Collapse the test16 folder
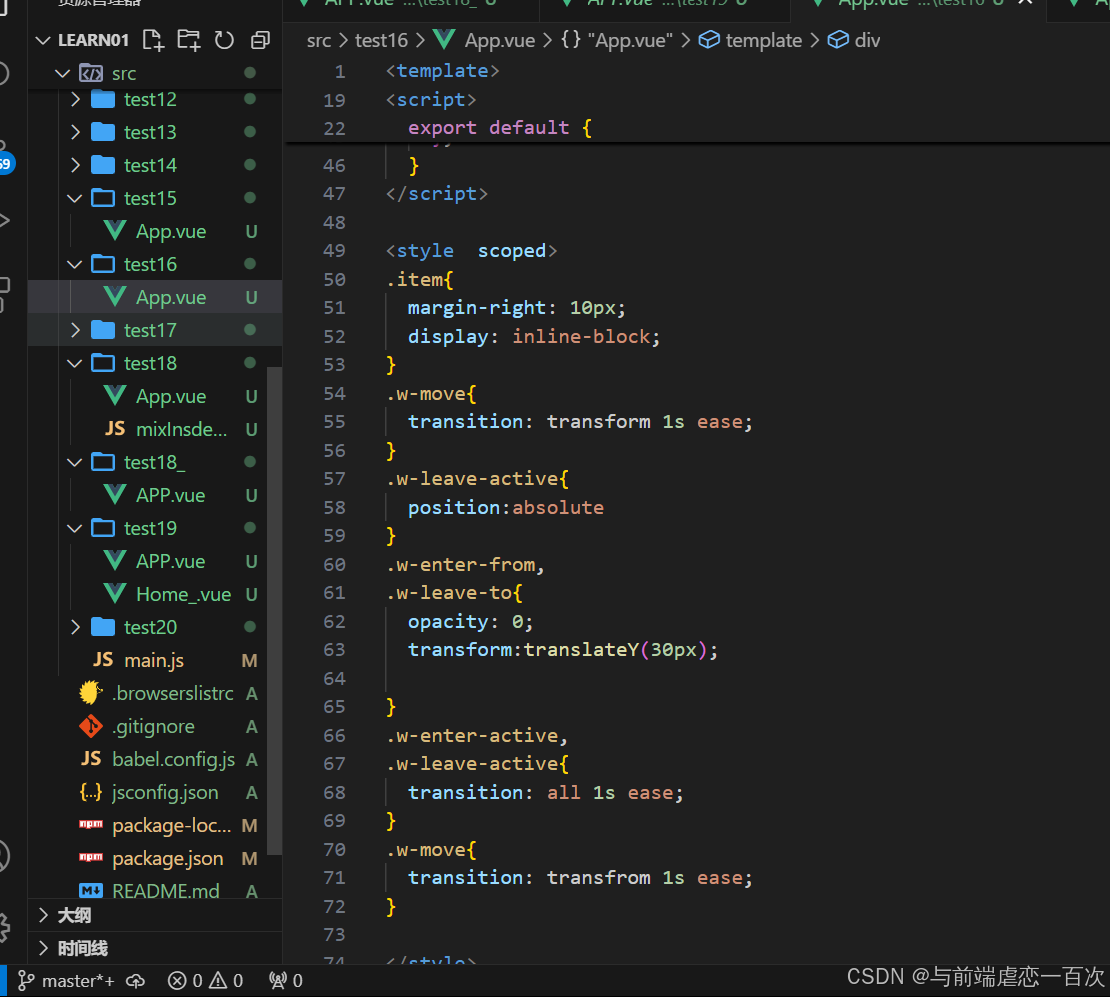This screenshot has height=997, width=1110. [75, 264]
